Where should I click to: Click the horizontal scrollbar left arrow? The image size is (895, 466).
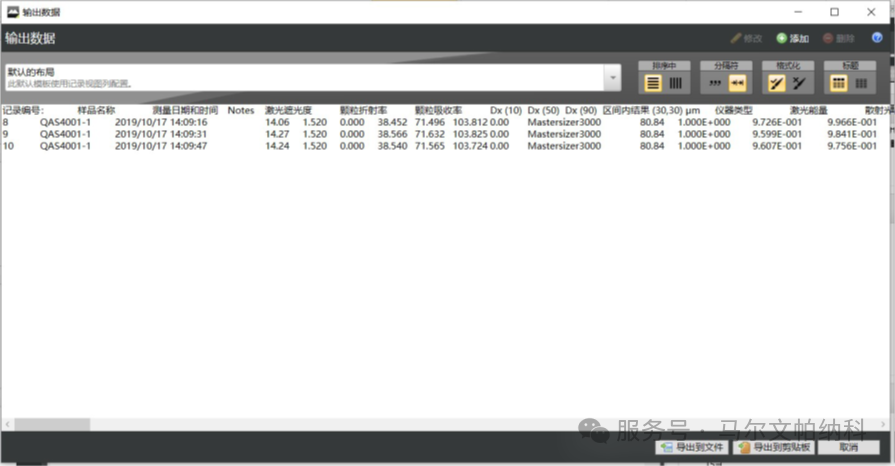7,424
